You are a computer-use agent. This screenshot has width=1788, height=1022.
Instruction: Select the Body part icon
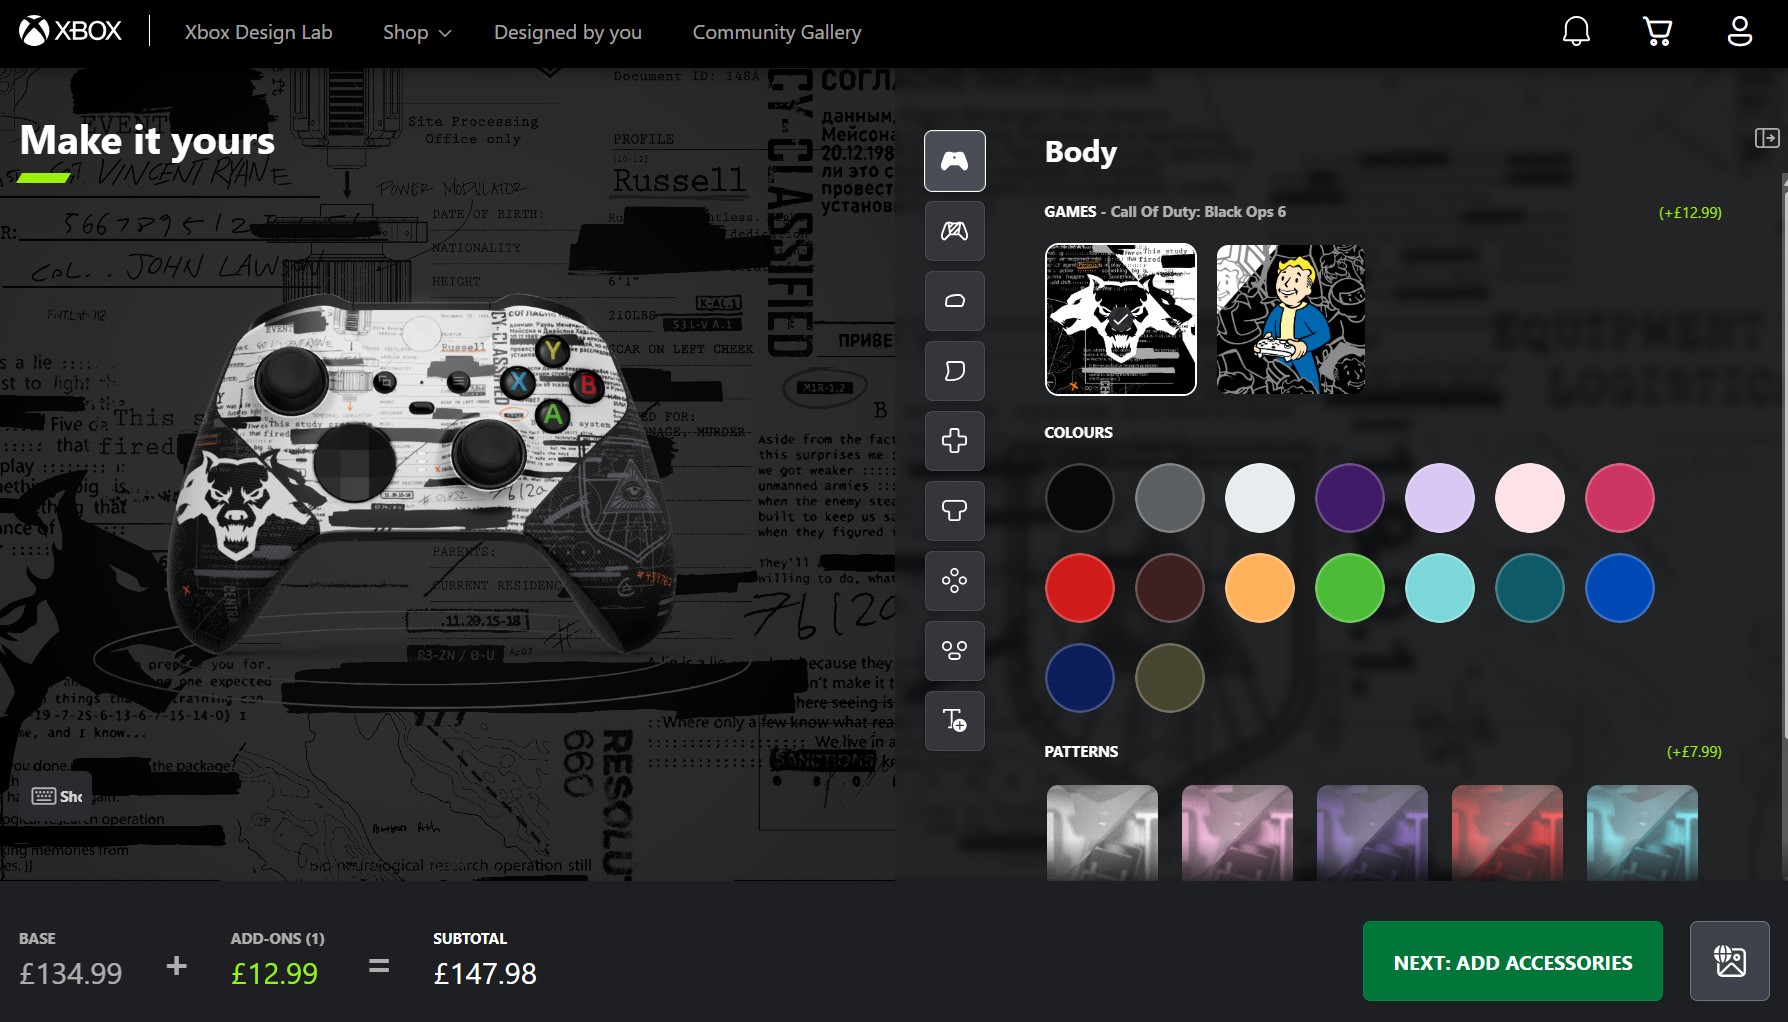955,161
